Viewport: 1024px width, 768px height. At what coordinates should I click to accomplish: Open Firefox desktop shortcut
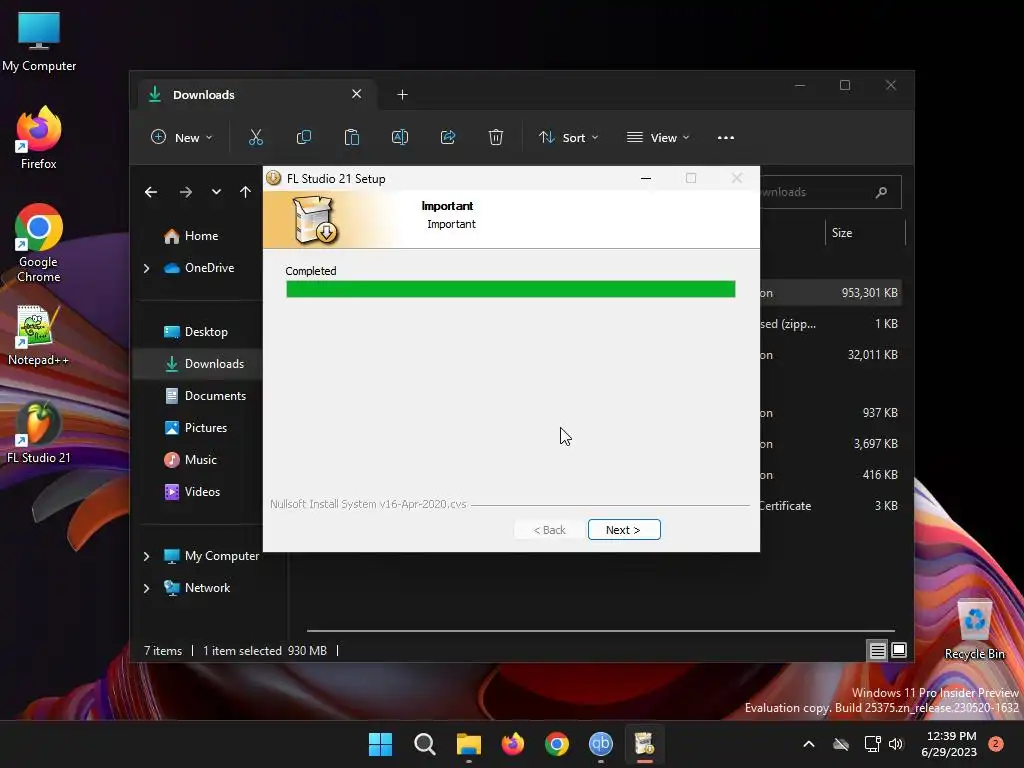(x=39, y=138)
